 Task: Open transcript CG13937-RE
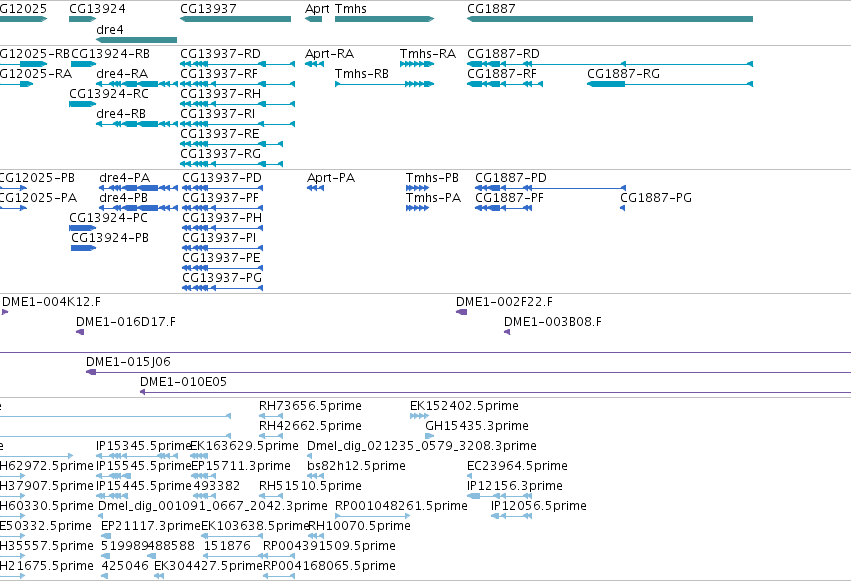click(x=220, y=135)
